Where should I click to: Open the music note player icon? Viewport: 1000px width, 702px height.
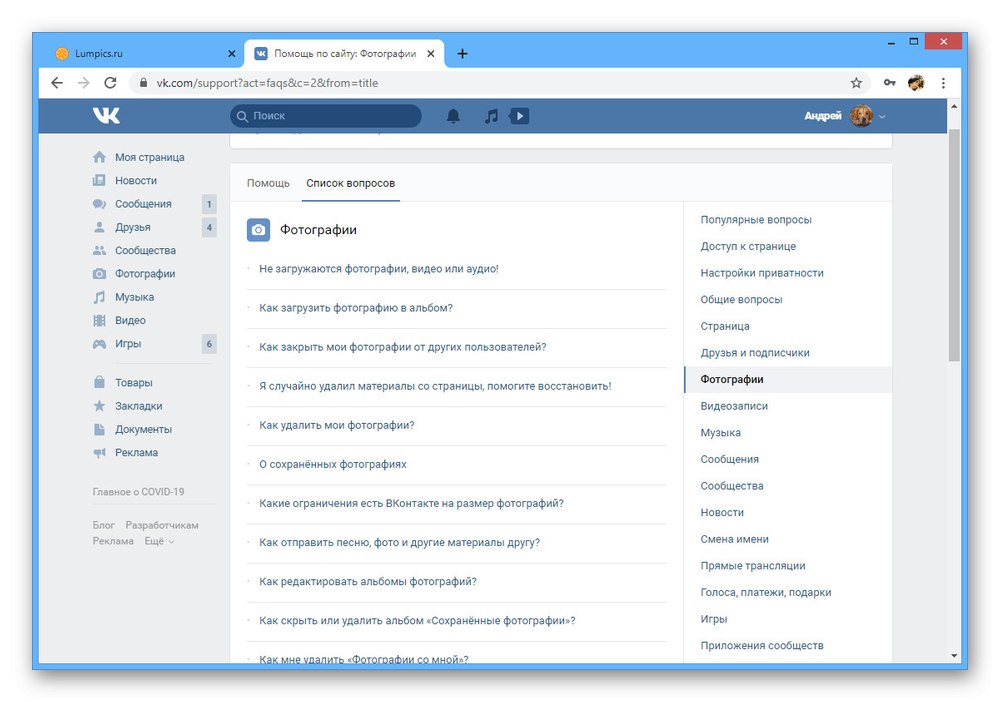(491, 116)
